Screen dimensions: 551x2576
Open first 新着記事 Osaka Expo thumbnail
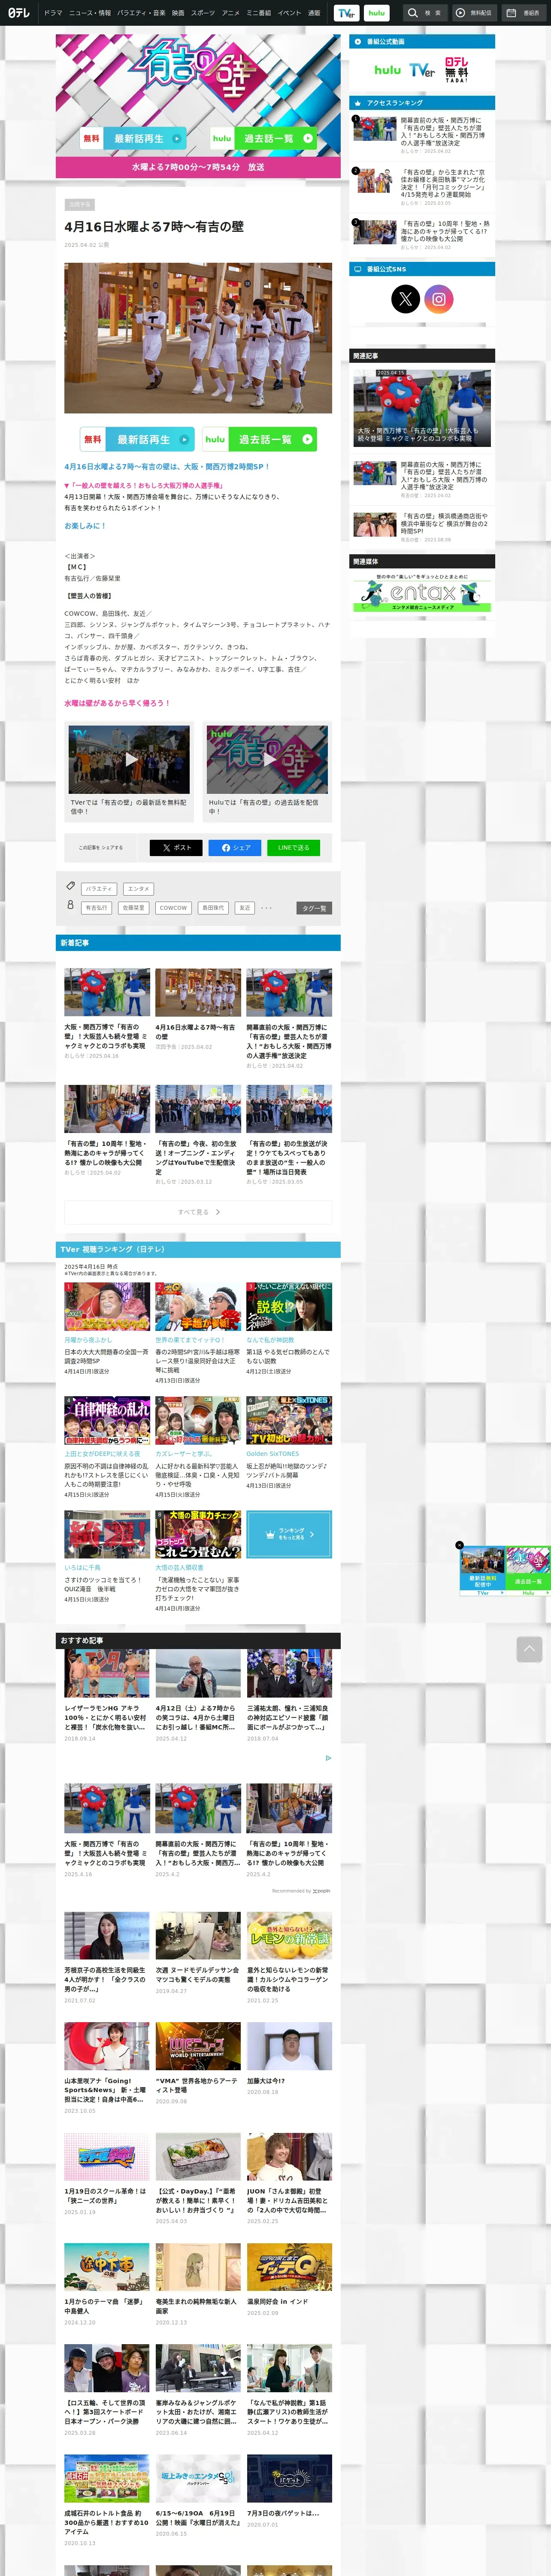[107, 992]
